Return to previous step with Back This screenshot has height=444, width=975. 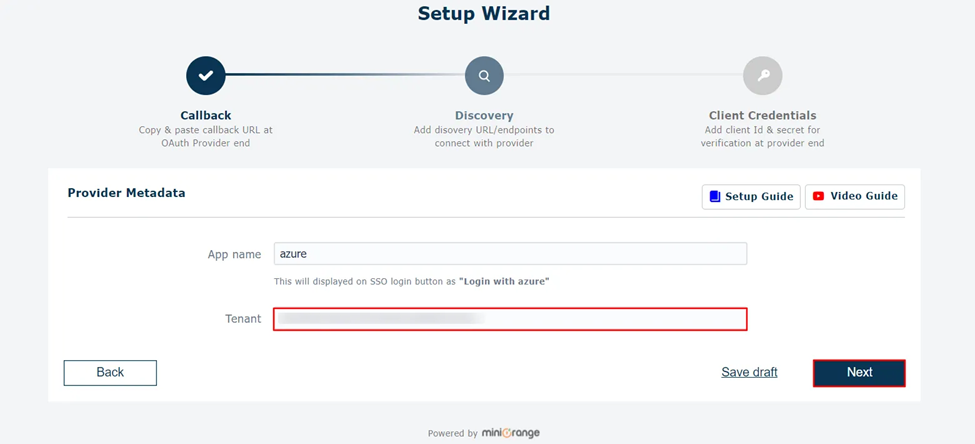tap(110, 372)
